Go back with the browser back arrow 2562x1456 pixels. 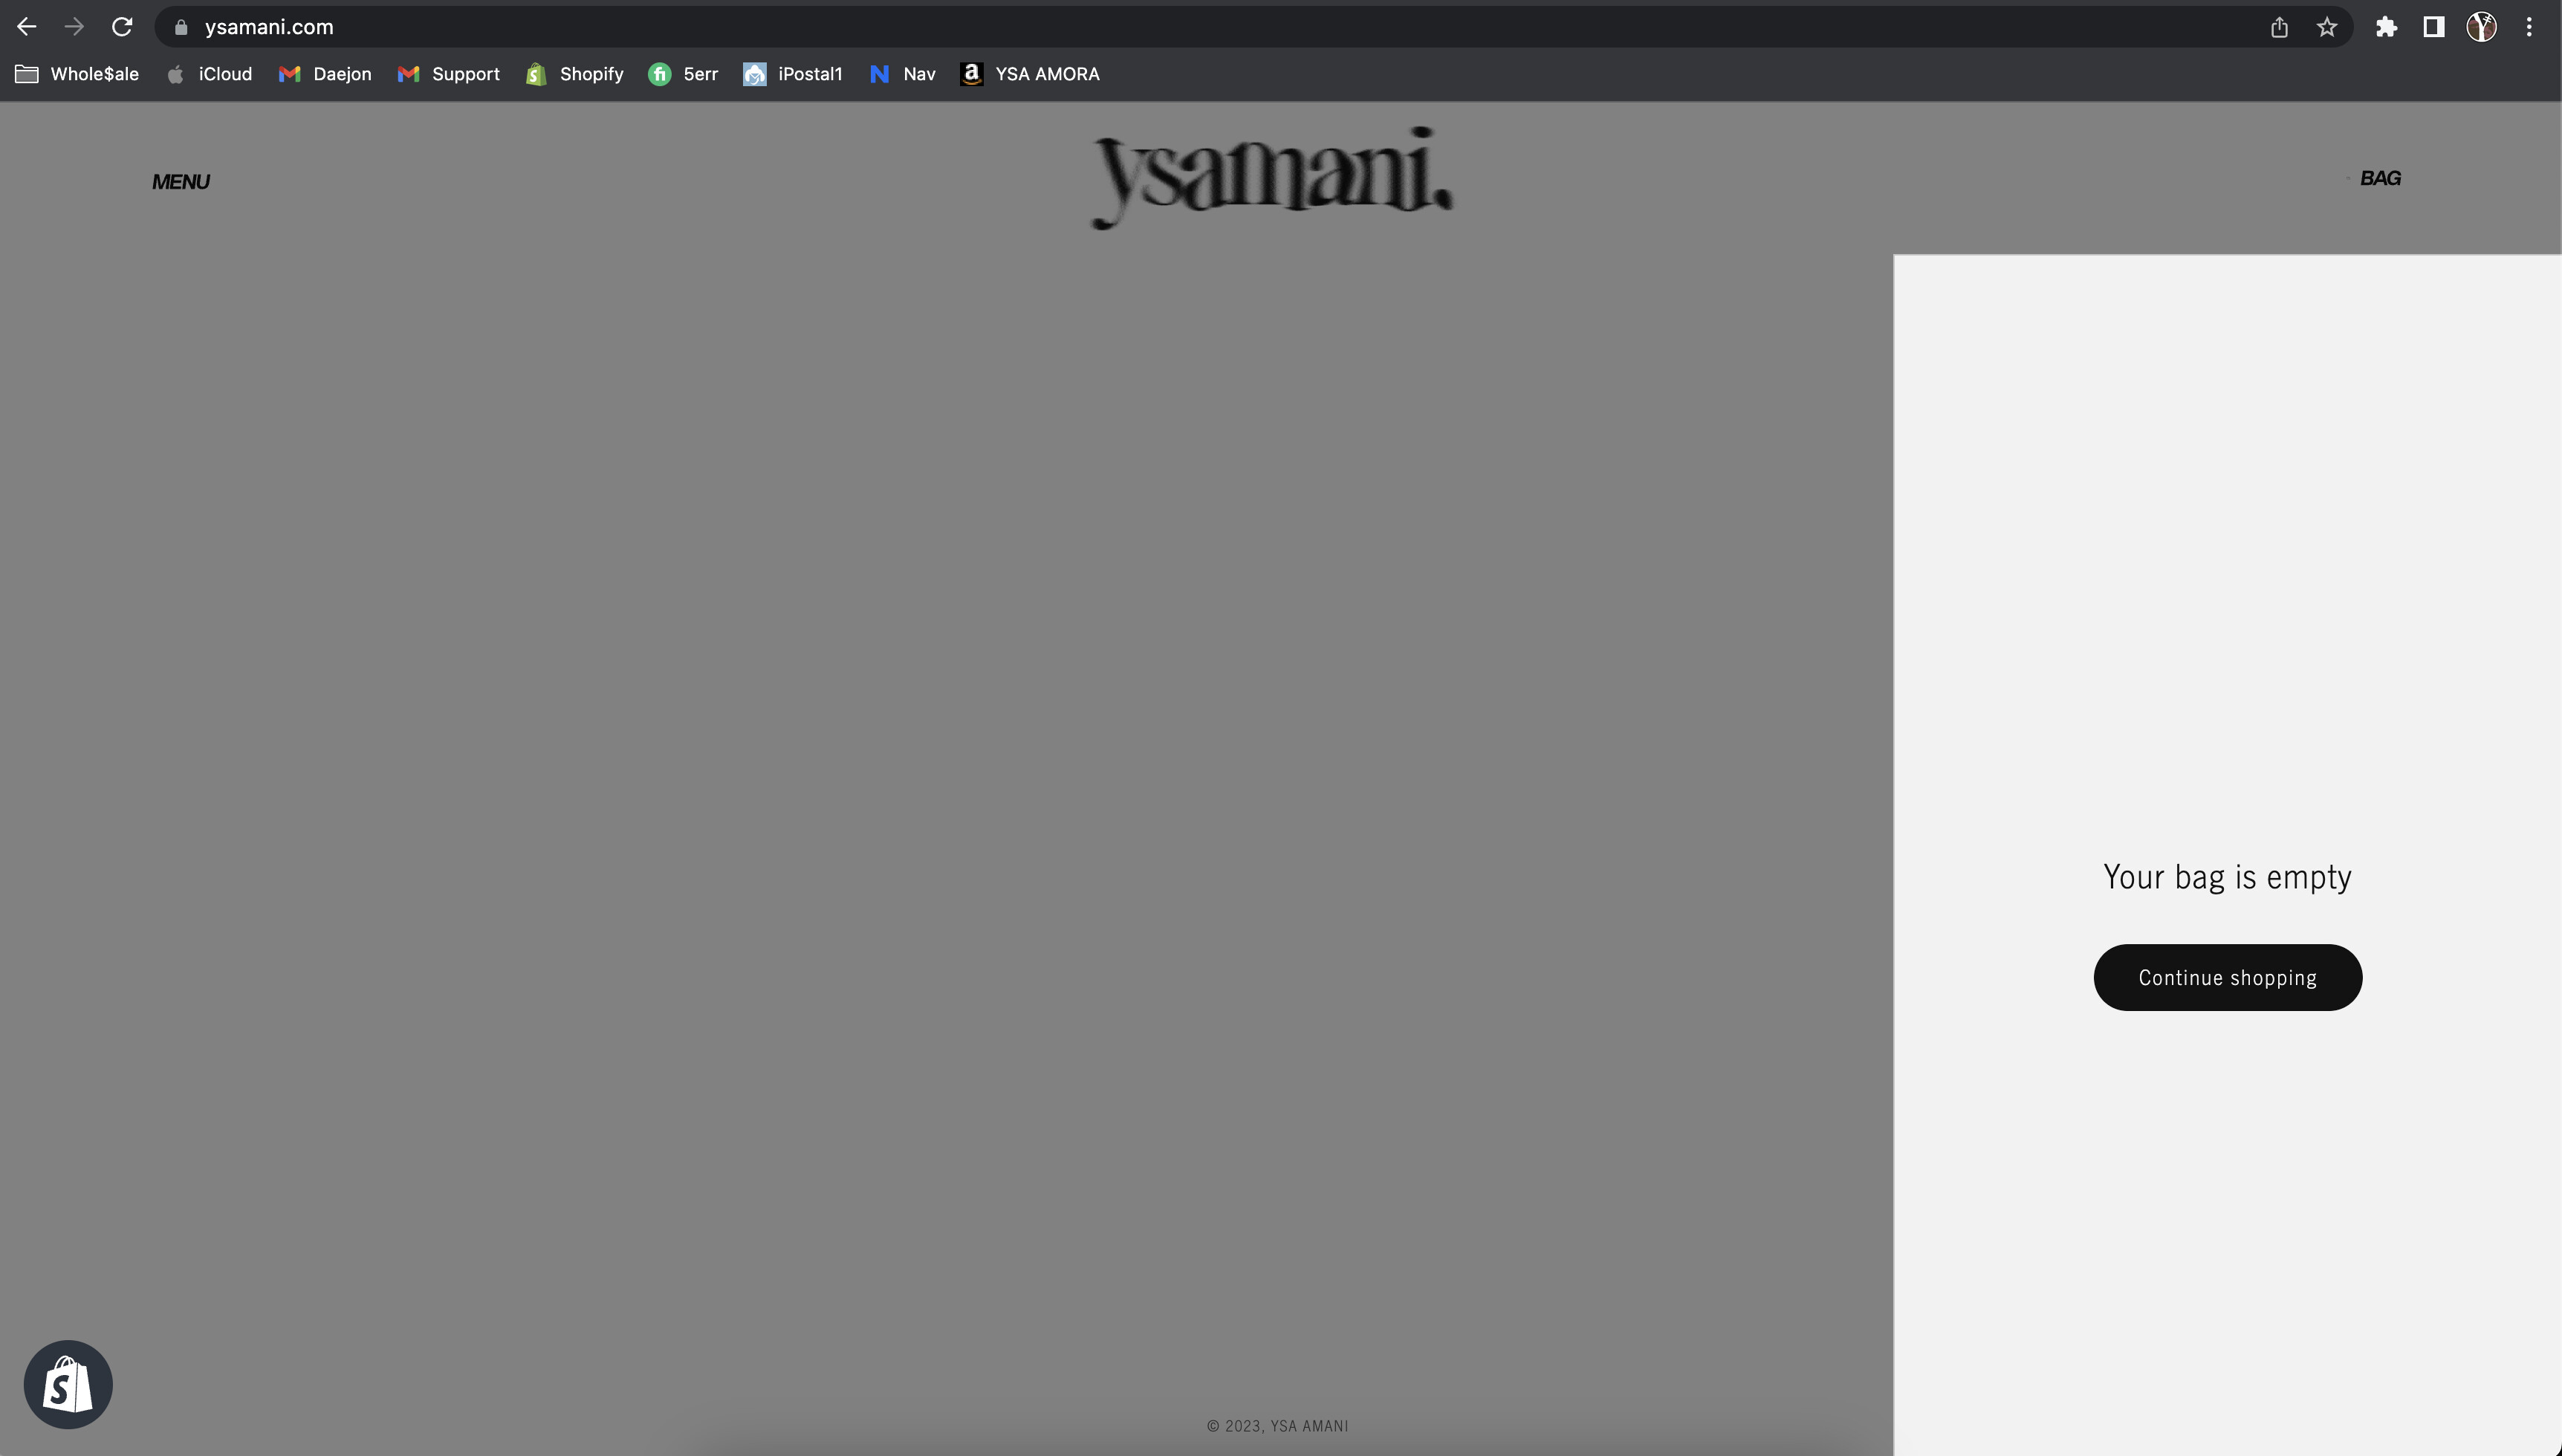point(27,27)
